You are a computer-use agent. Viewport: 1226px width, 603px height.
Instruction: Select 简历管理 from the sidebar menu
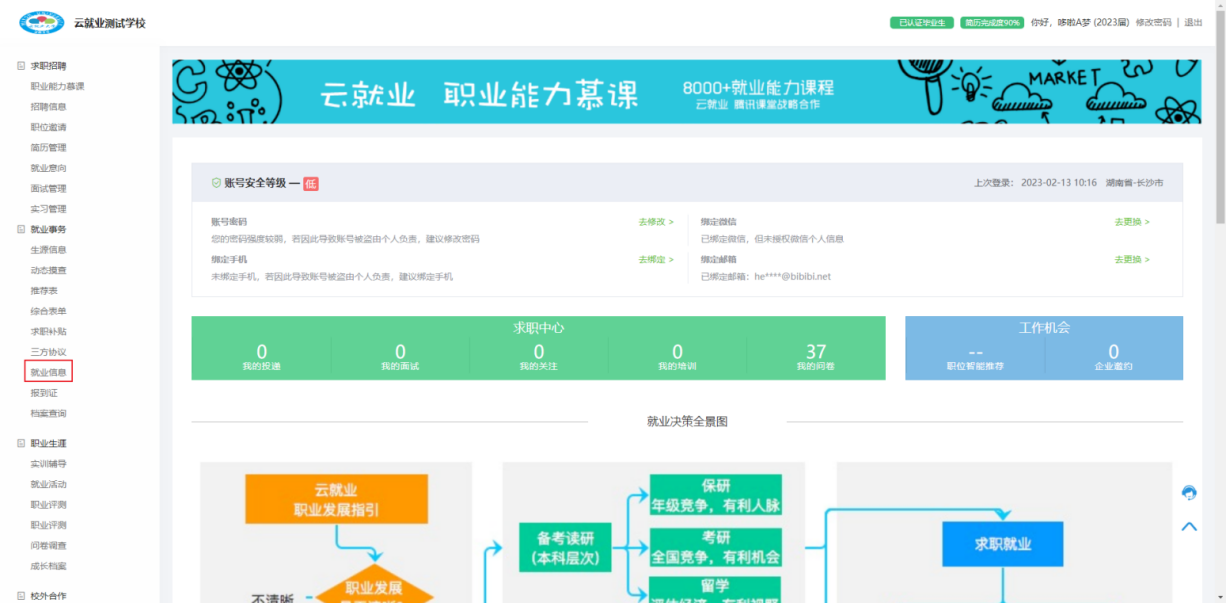(x=49, y=148)
